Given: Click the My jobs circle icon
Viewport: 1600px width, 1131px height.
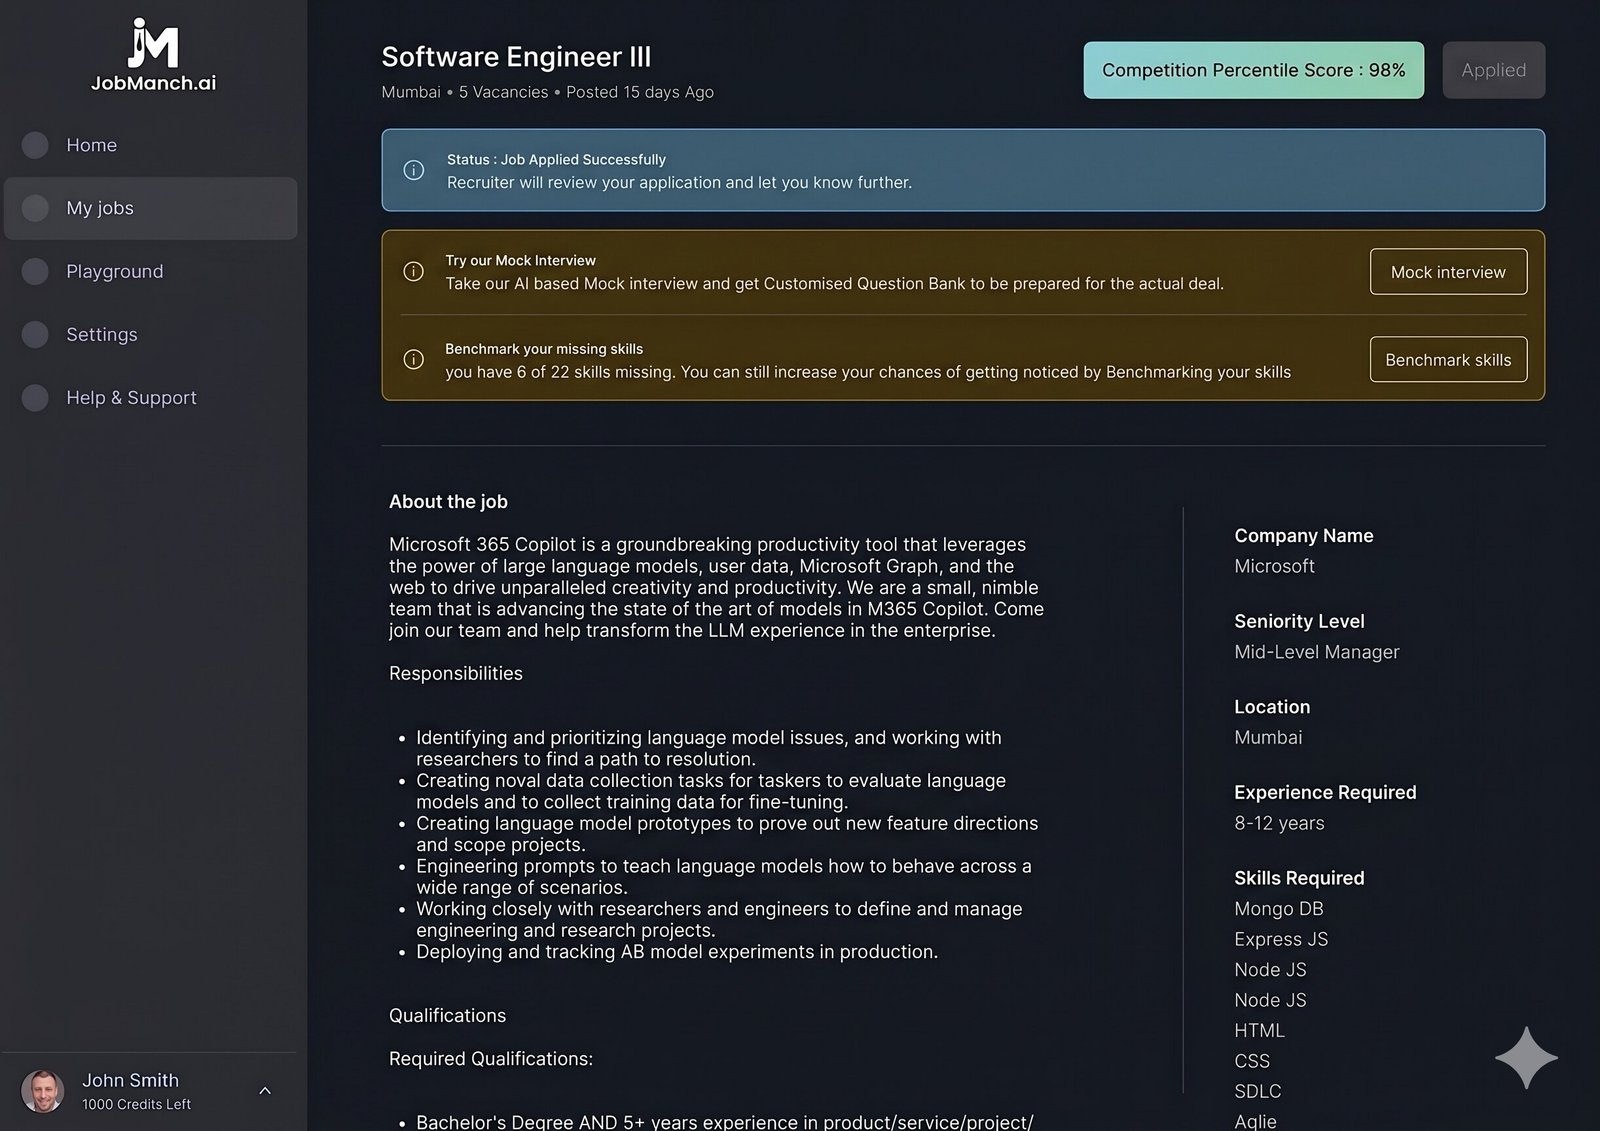Looking at the screenshot, I should (x=35, y=208).
